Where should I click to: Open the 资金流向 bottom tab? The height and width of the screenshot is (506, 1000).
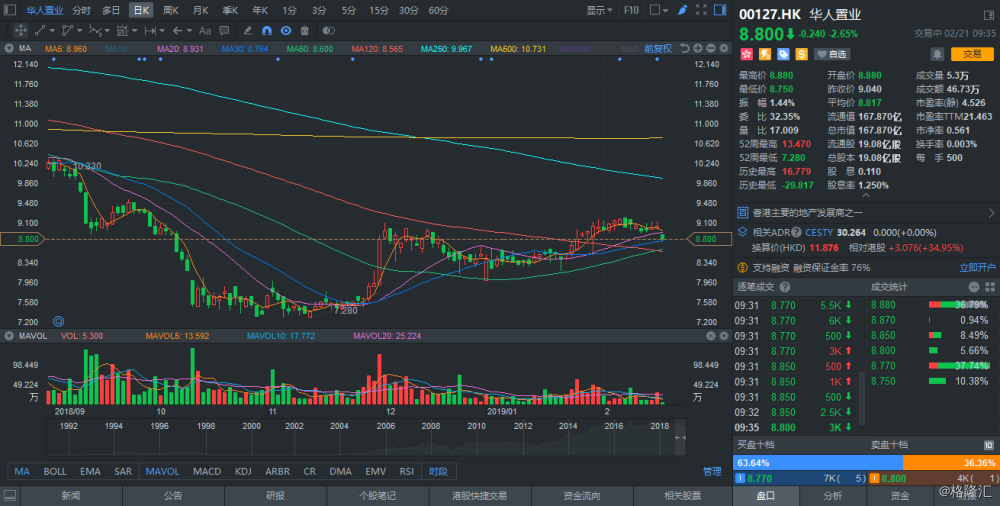(582, 496)
